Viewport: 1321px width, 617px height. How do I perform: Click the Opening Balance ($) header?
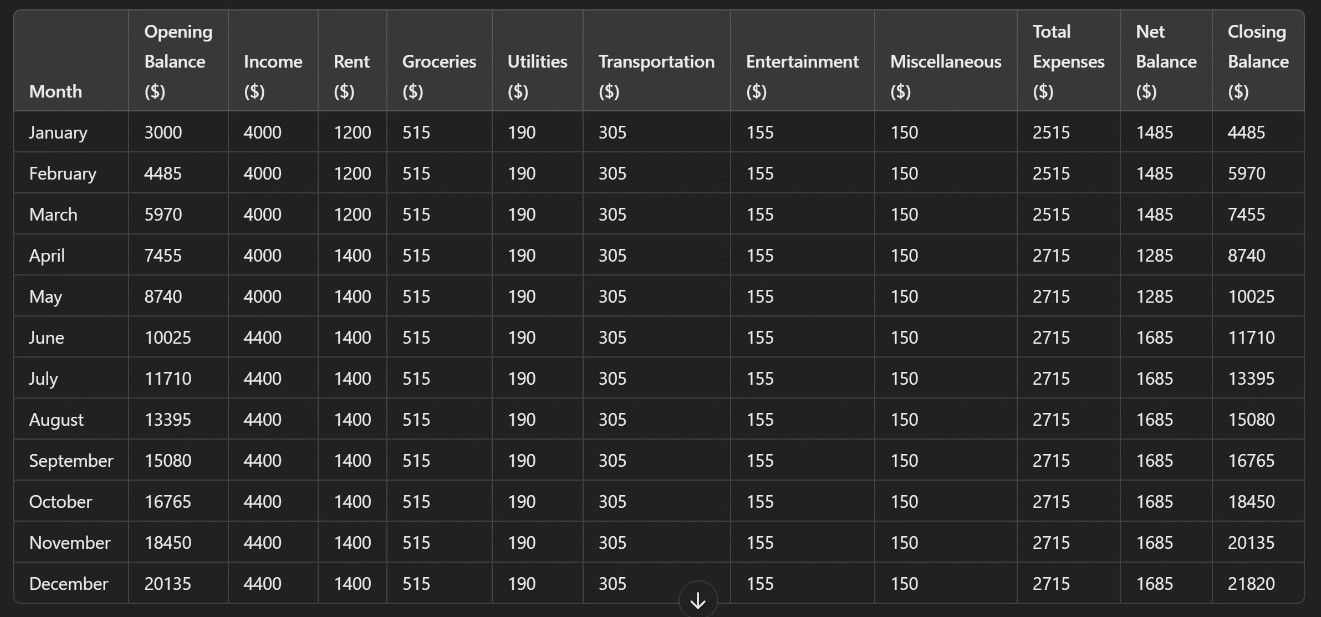(x=178, y=61)
